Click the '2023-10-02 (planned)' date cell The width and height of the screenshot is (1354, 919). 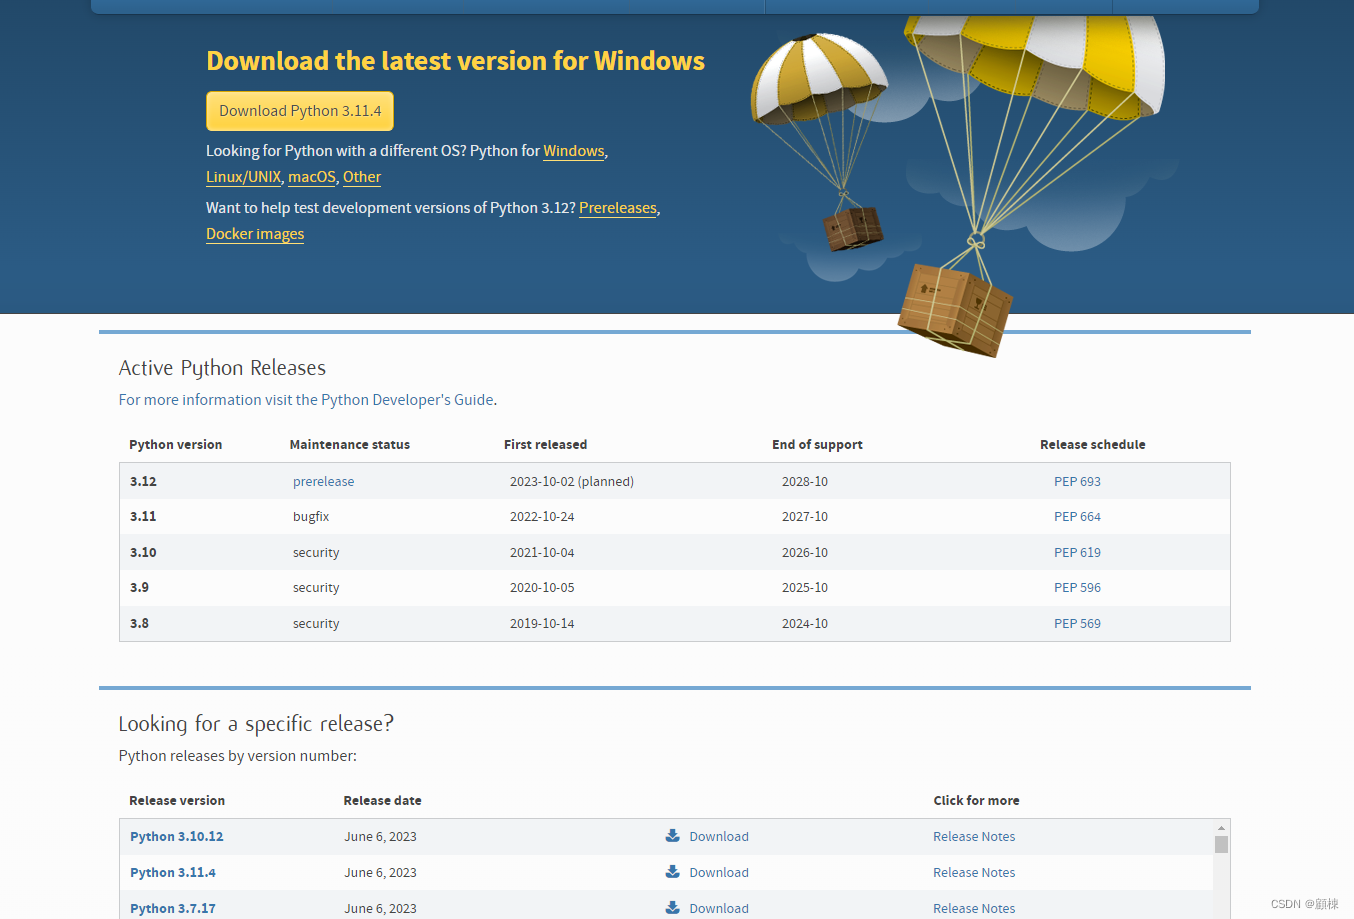572,481
